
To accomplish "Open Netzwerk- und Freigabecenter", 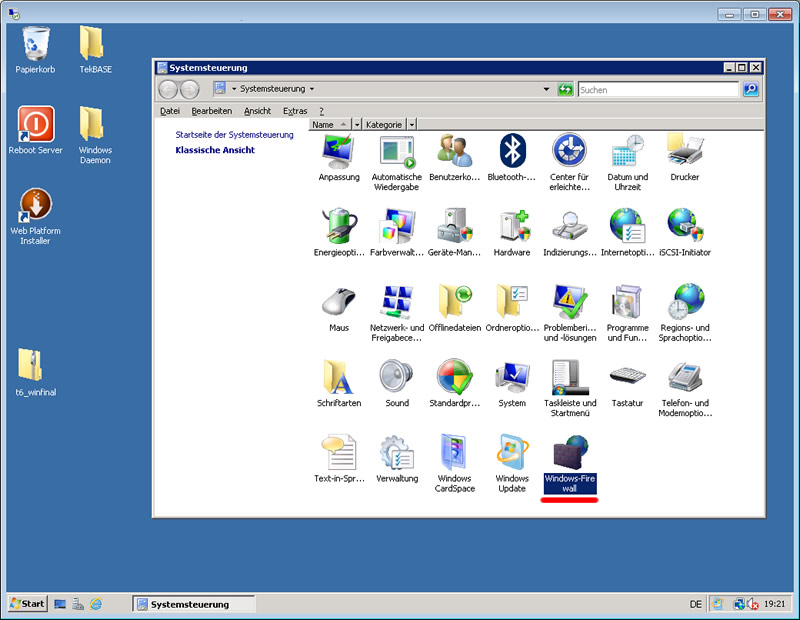I will click(x=396, y=313).
